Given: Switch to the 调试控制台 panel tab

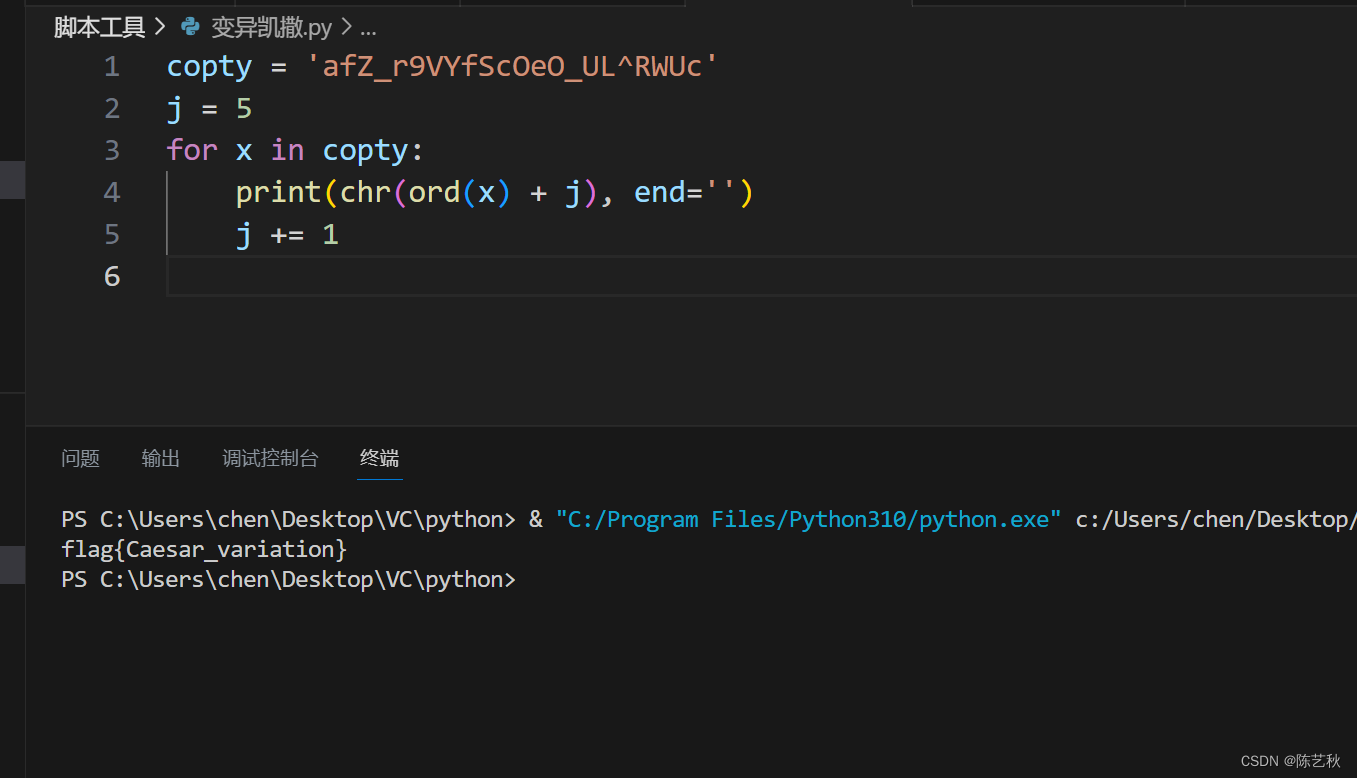Looking at the screenshot, I should pos(270,458).
